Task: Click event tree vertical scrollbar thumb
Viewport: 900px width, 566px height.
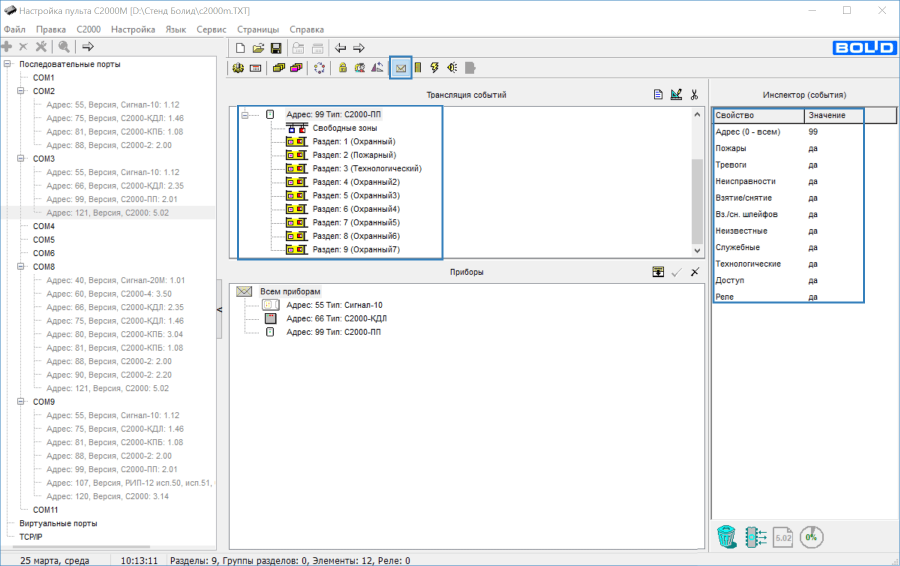Action: [697, 202]
